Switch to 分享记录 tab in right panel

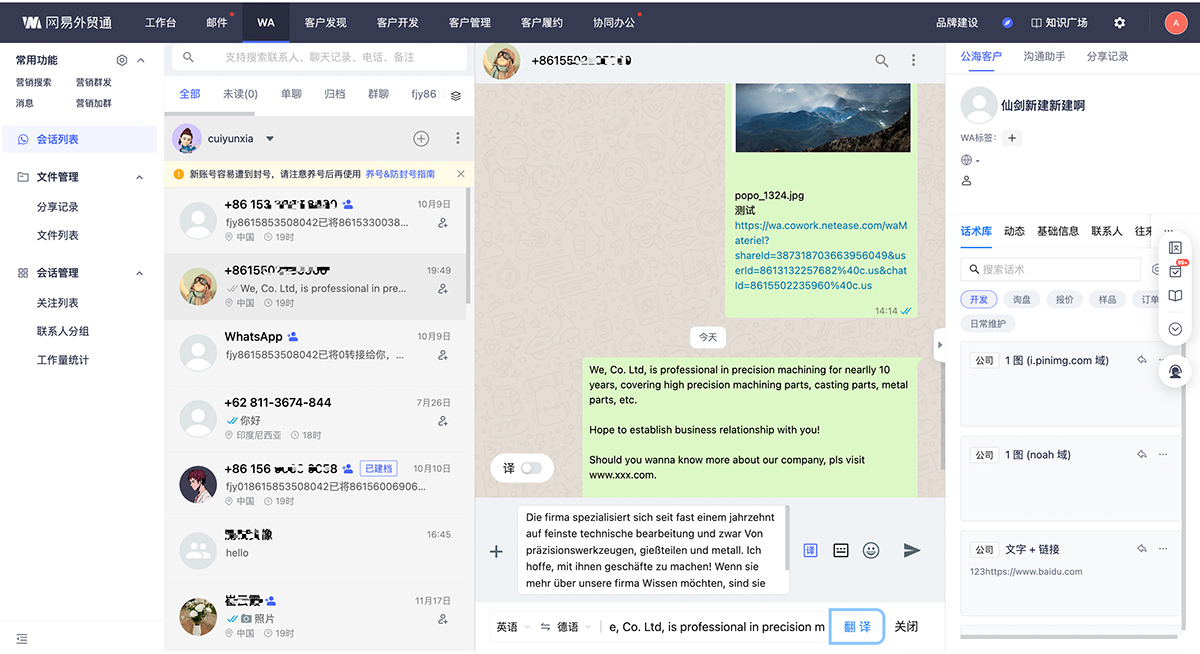tap(1108, 57)
